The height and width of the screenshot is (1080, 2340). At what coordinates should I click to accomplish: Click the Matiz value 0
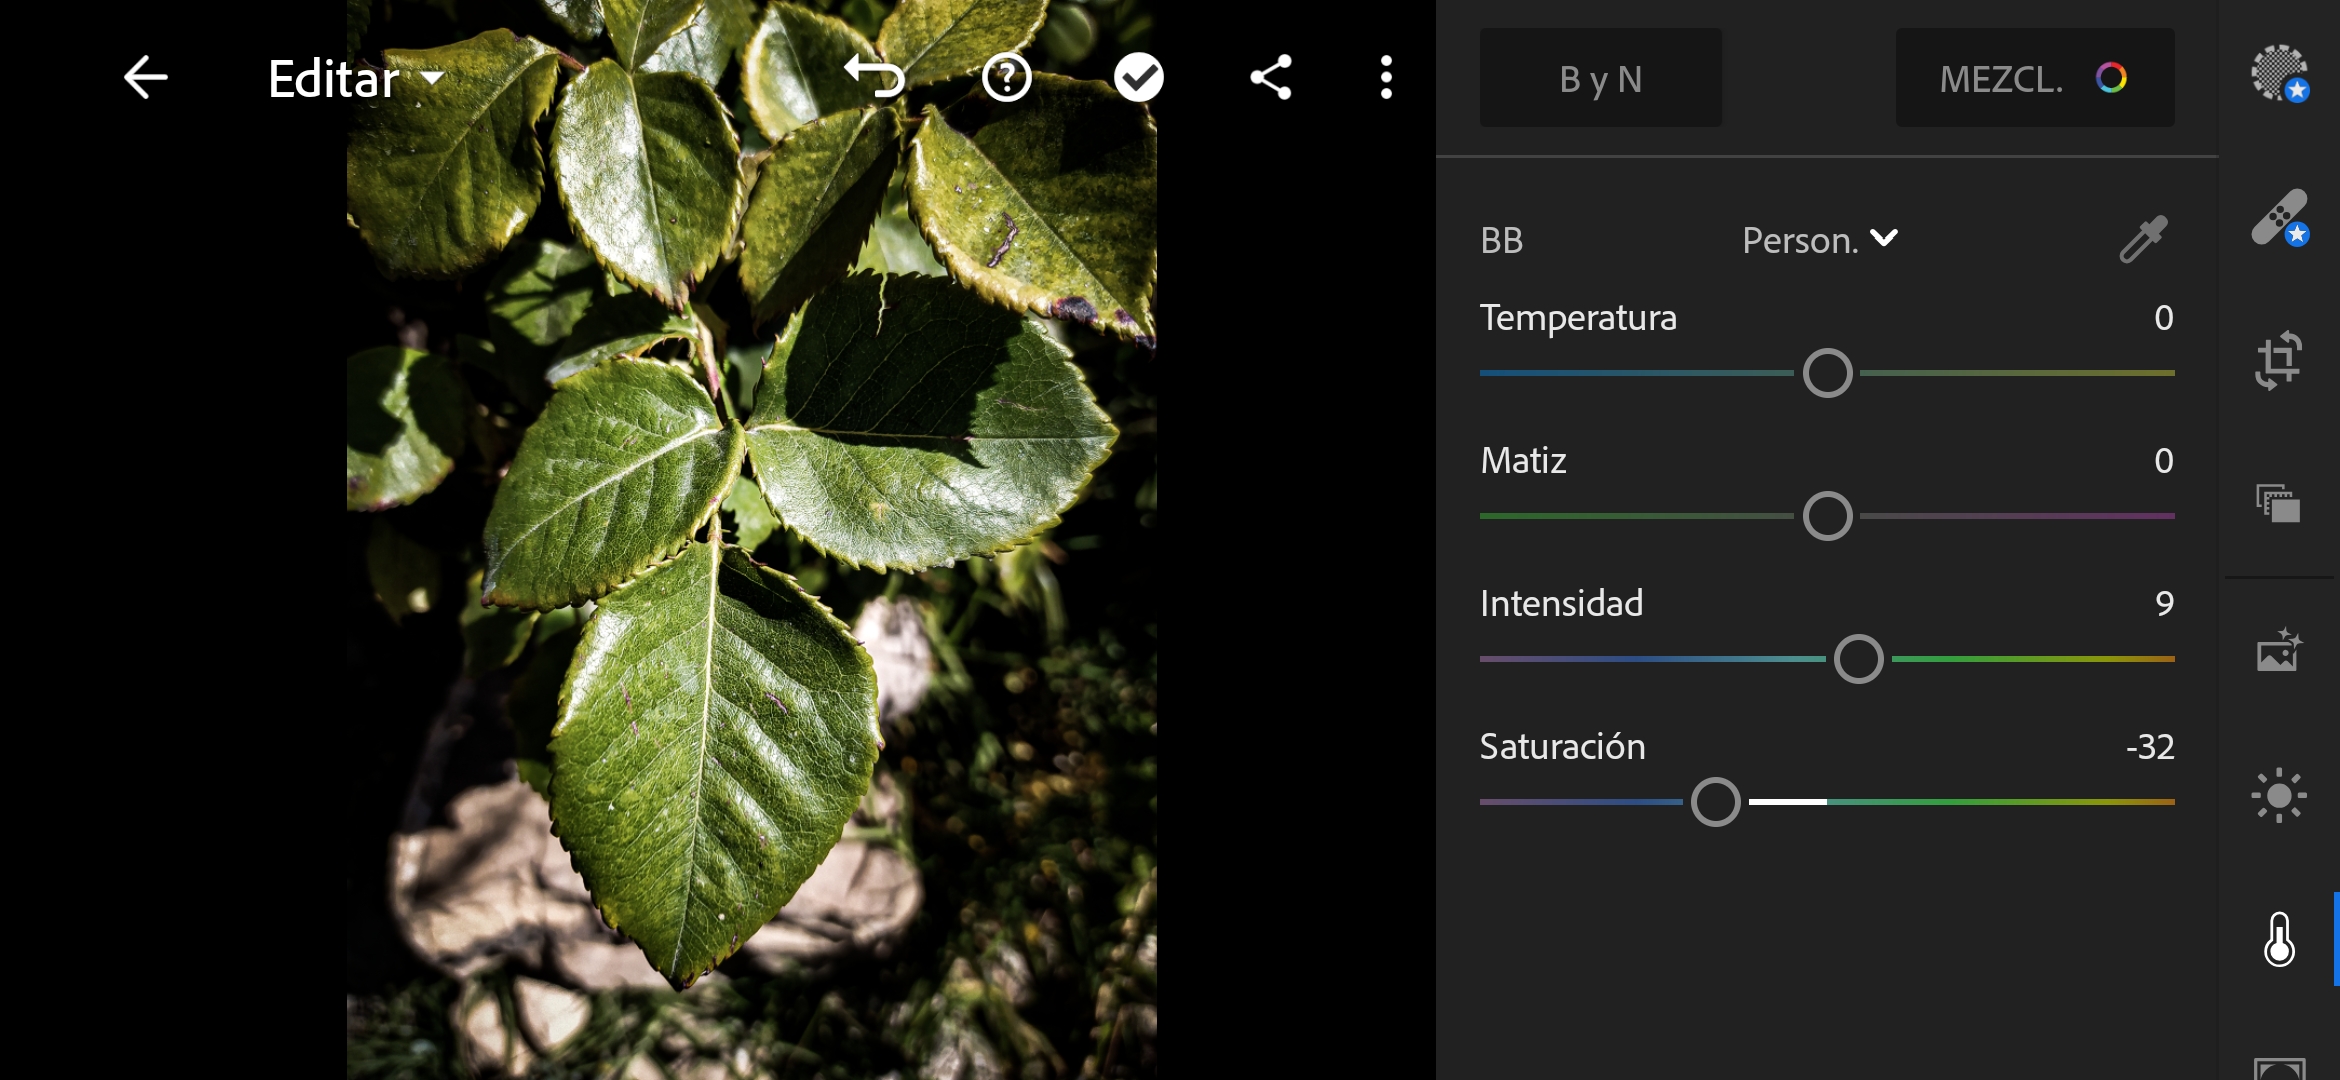click(x=2163, y=461)
